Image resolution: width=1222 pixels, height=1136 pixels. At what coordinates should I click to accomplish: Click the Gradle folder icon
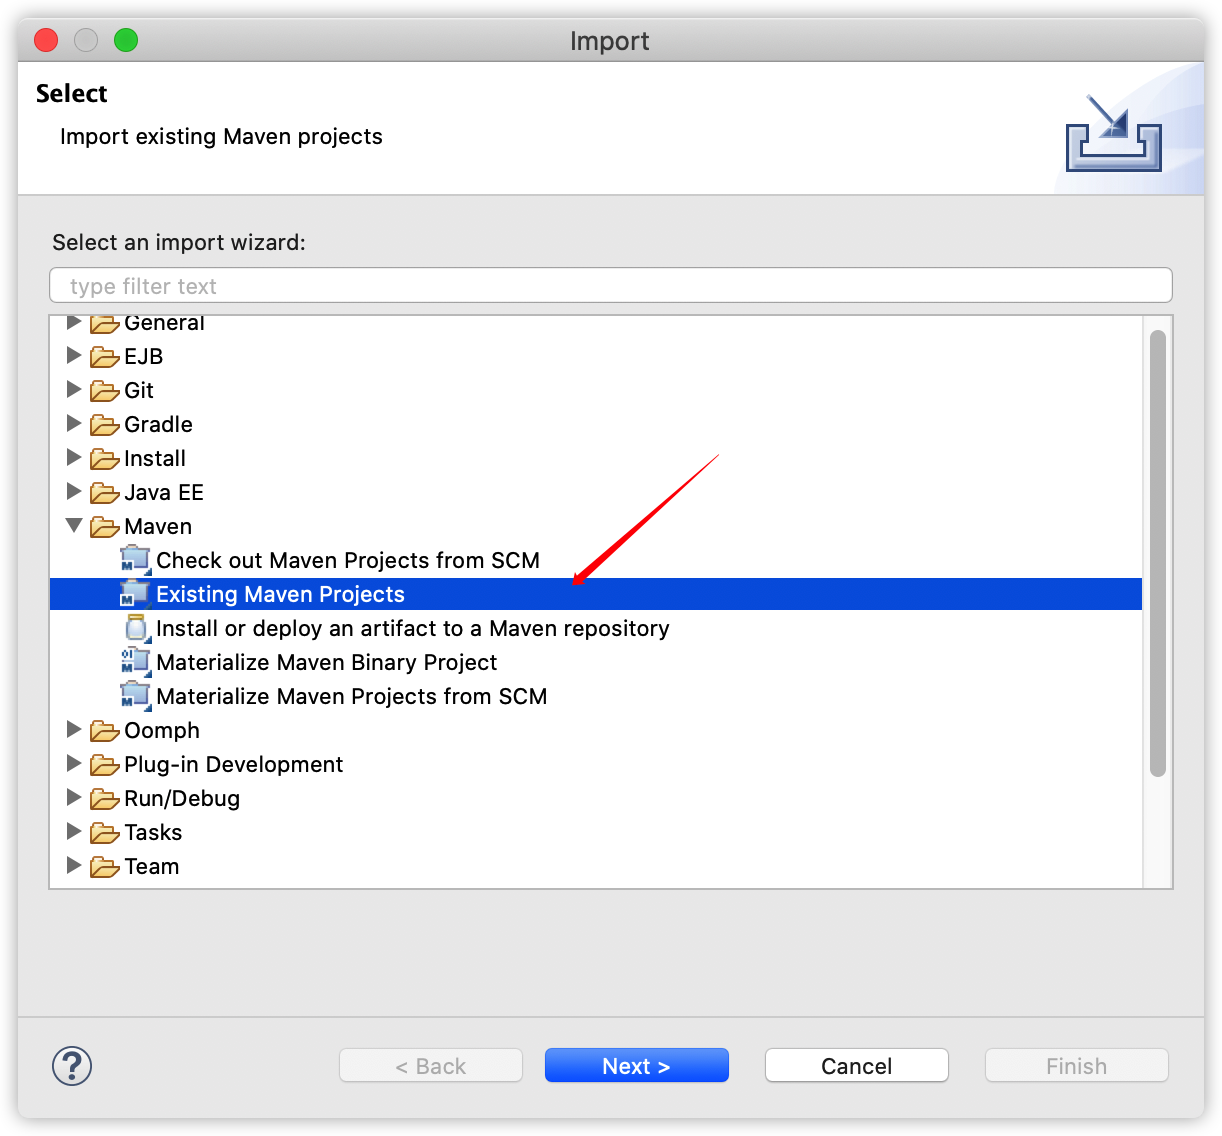tap(104, 425)
